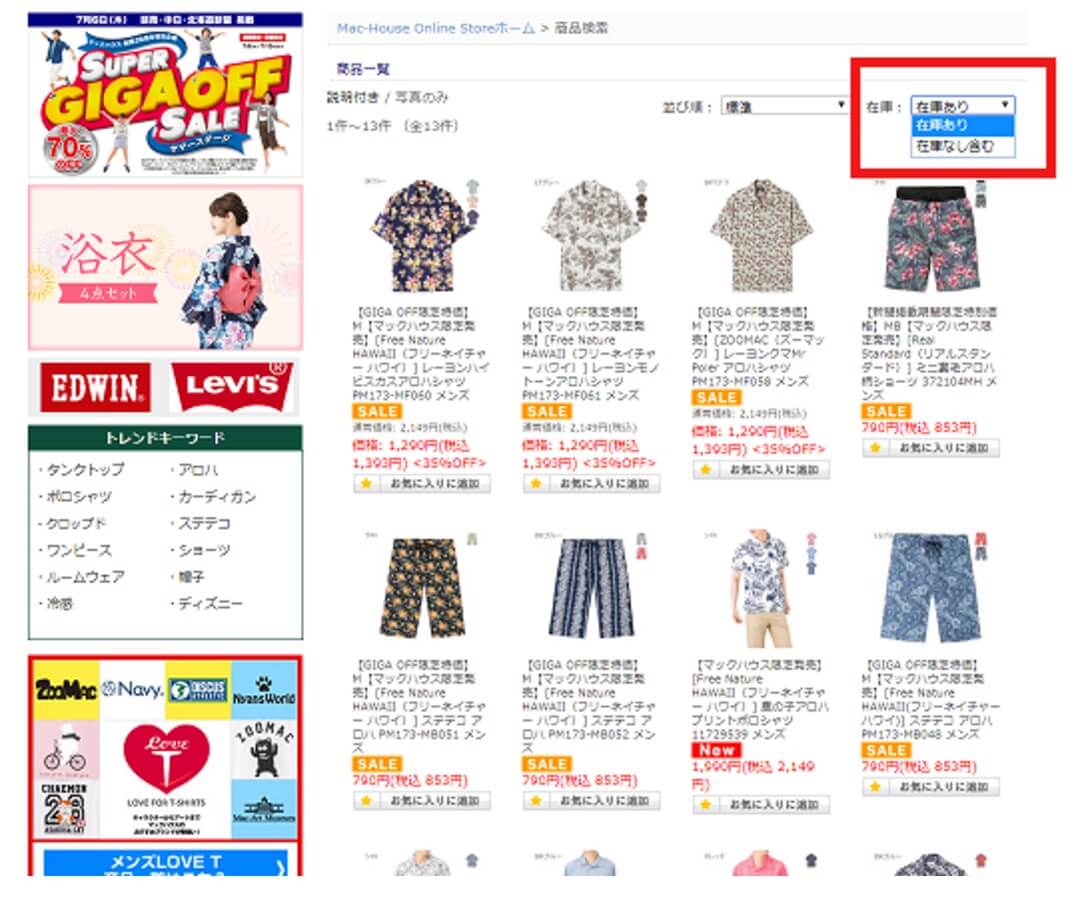
Task: Click the Mac-House Online Store home breadcrumb
Action: tap(435, 28)
